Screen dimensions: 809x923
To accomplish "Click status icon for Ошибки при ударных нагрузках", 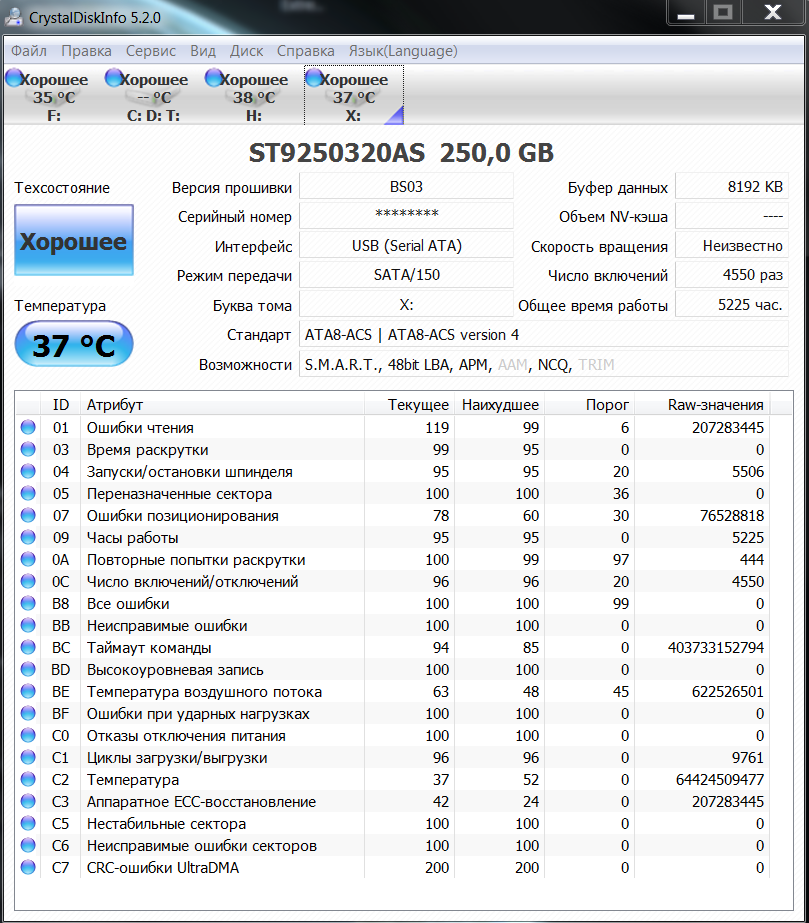I will 28,713.
